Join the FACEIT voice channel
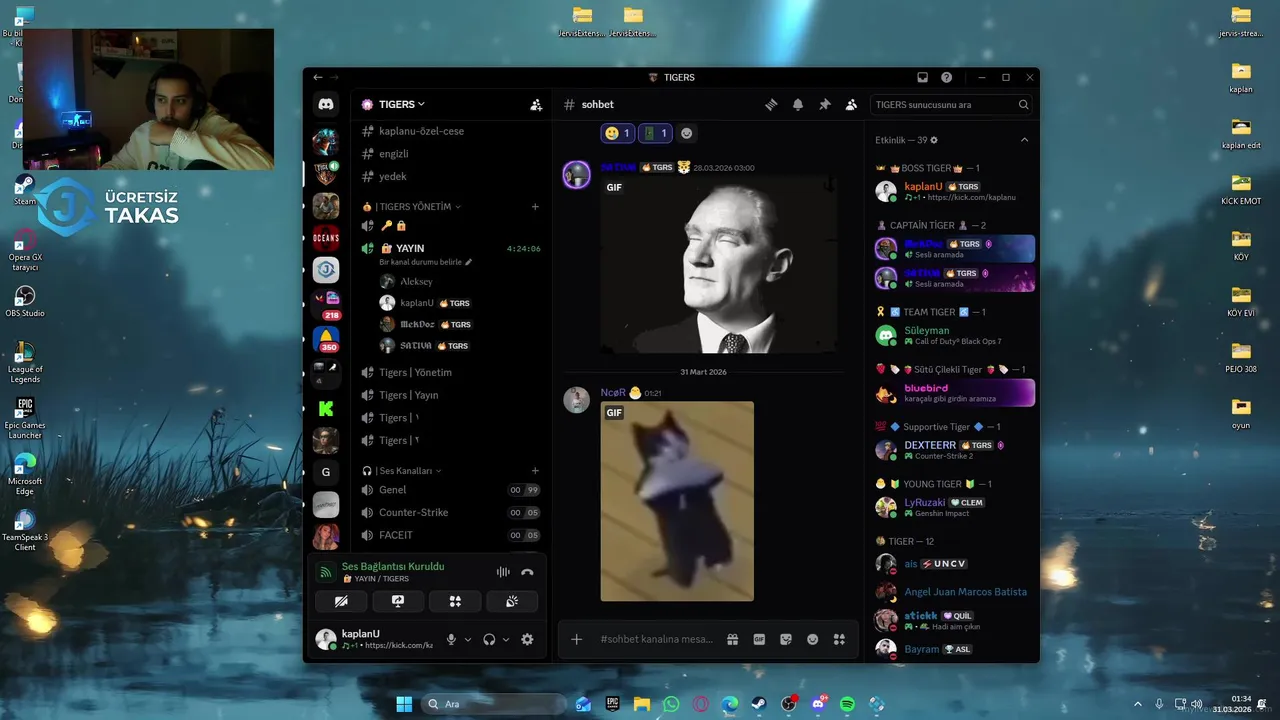This screenshot has height=720, width=1280. [x=452, y=535]
